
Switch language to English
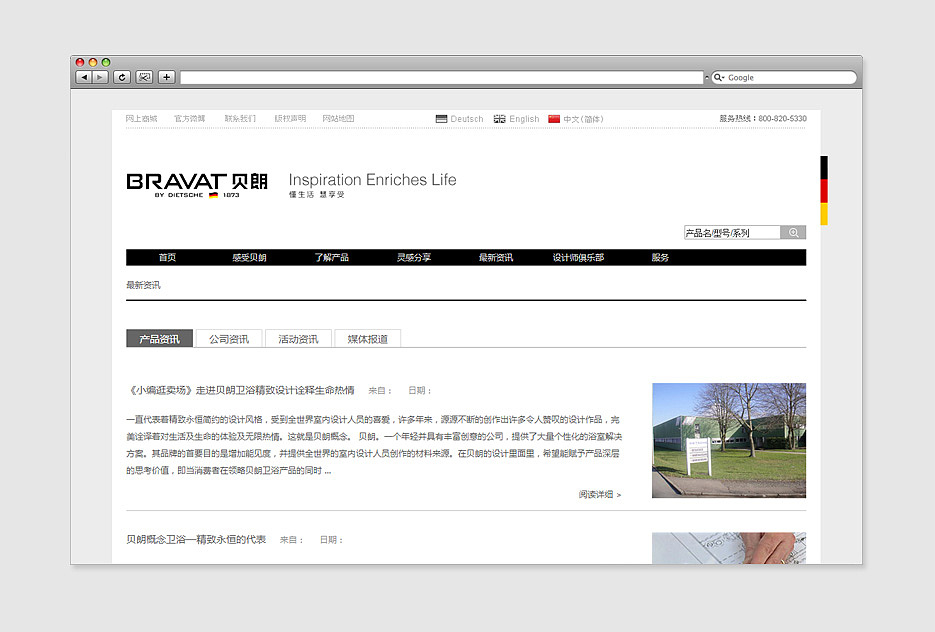click(524, 119)
